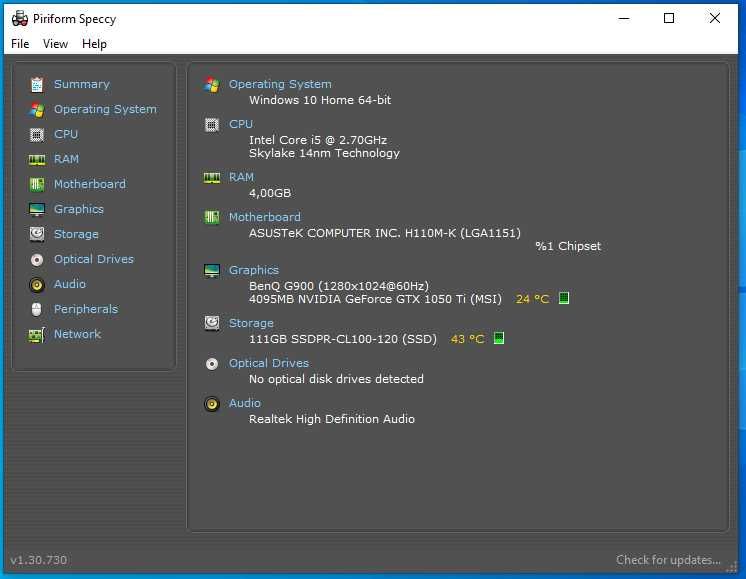Click Realtek High Definition Audio text
Viewport: 746px width, 579px height.
coord(332,419)
